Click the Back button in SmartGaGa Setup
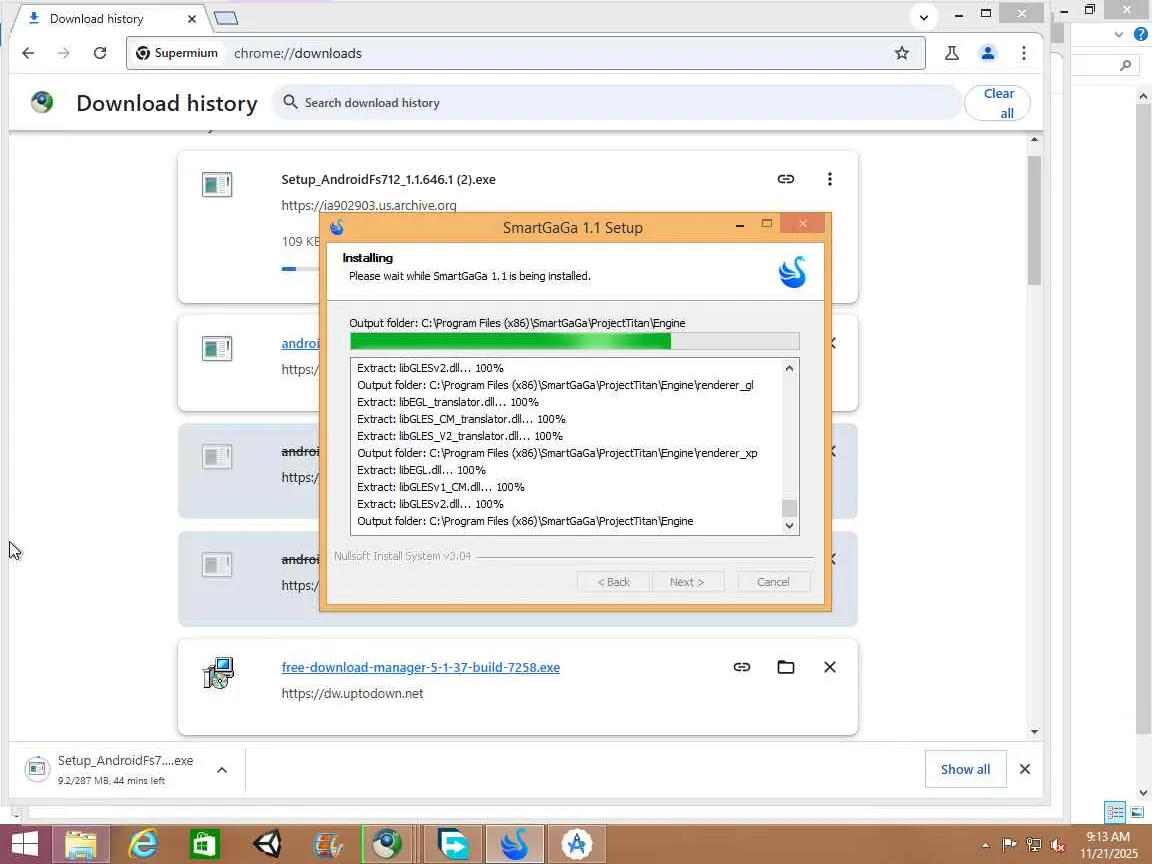This screenshot has width=1152, height=864. pyautogui.click(x=613, y=582)
